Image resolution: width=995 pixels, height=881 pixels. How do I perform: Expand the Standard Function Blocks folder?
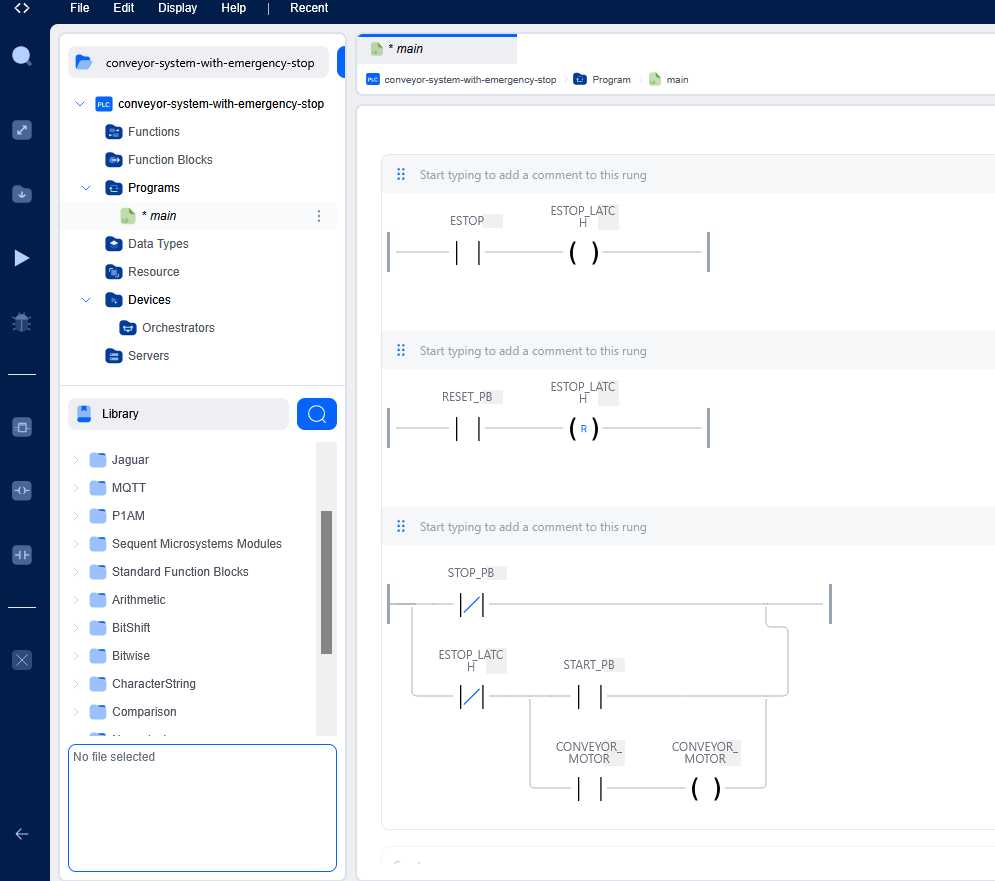pos(76,571)
